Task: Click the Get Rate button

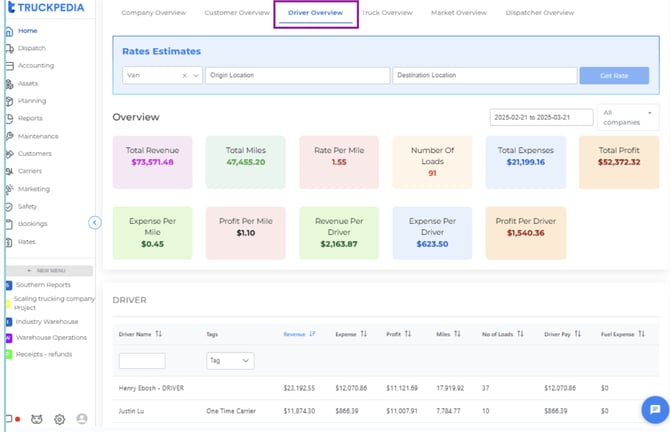Action: coord(614,76)
